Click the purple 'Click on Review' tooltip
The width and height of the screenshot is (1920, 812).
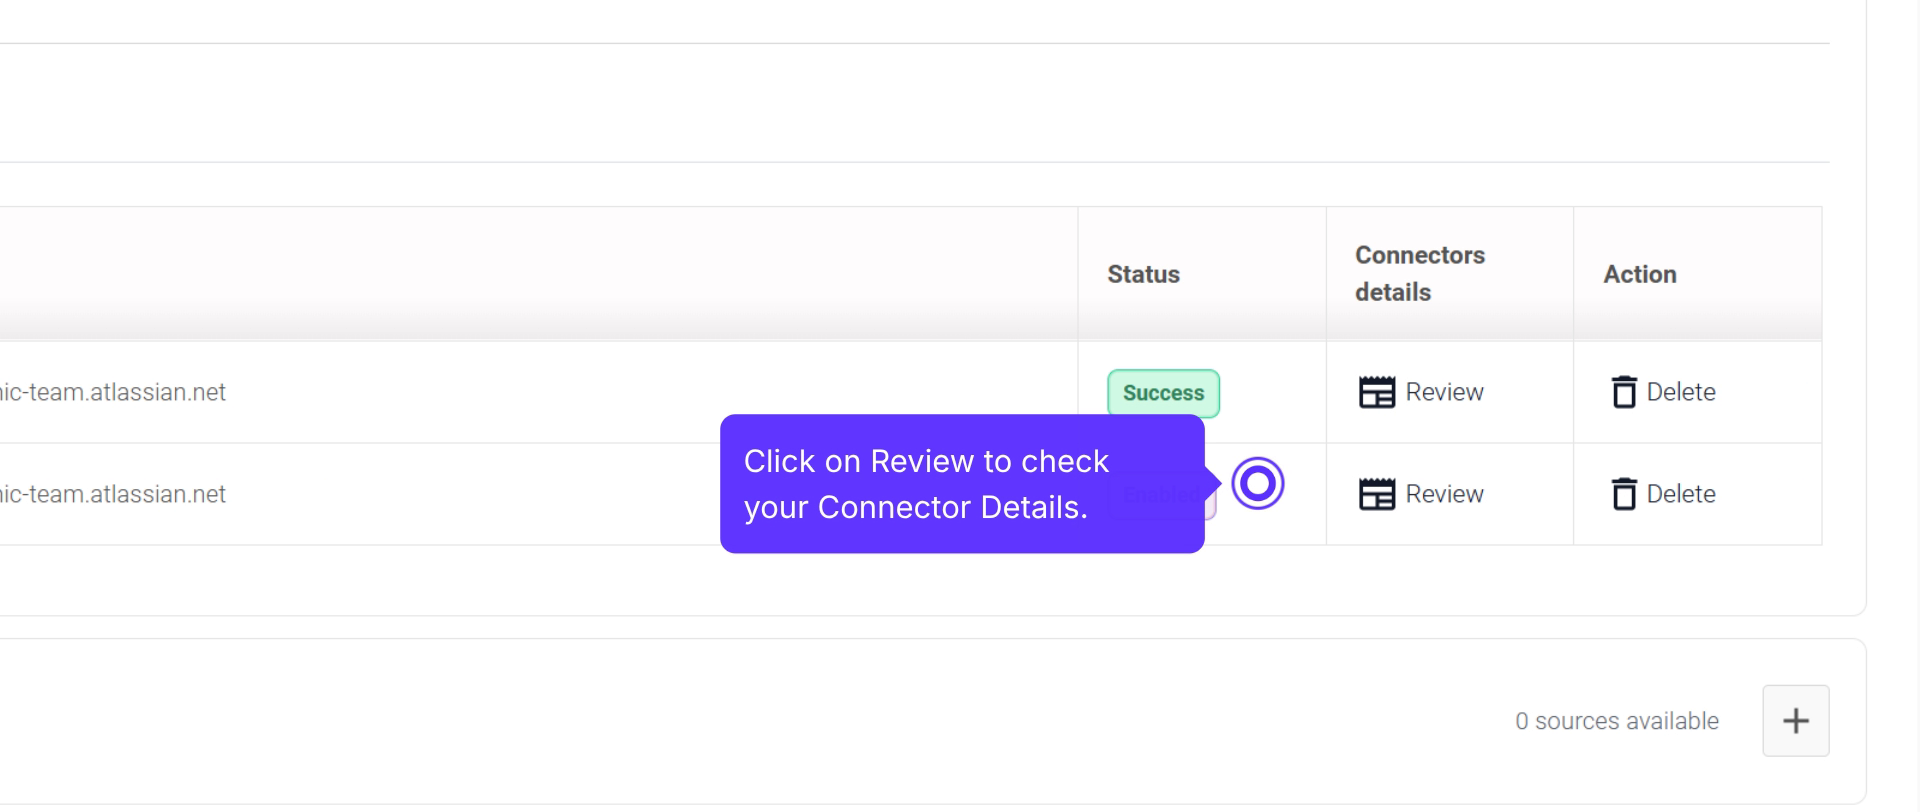tap(961, 484)
